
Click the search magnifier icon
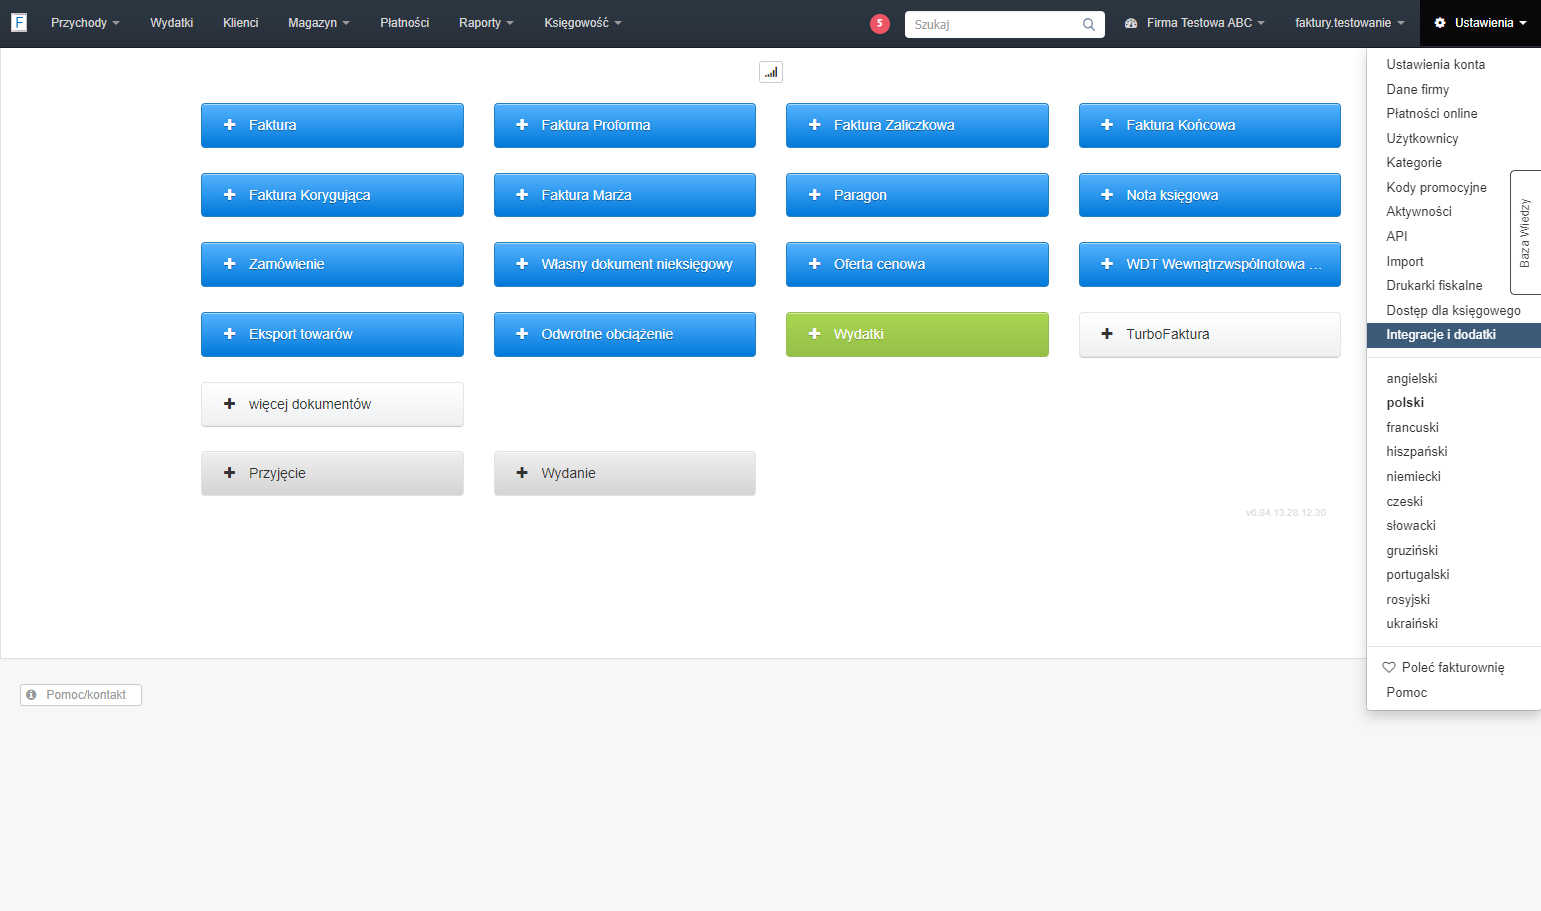[x=1089, y=24]
